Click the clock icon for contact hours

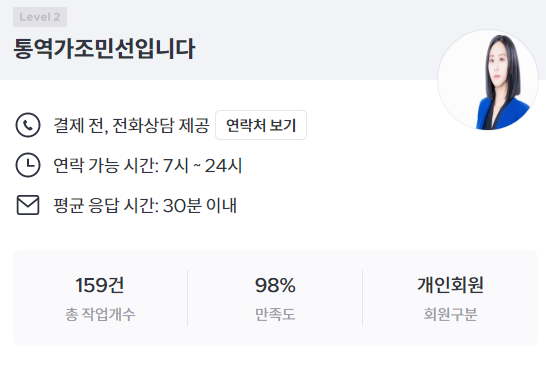28,165
